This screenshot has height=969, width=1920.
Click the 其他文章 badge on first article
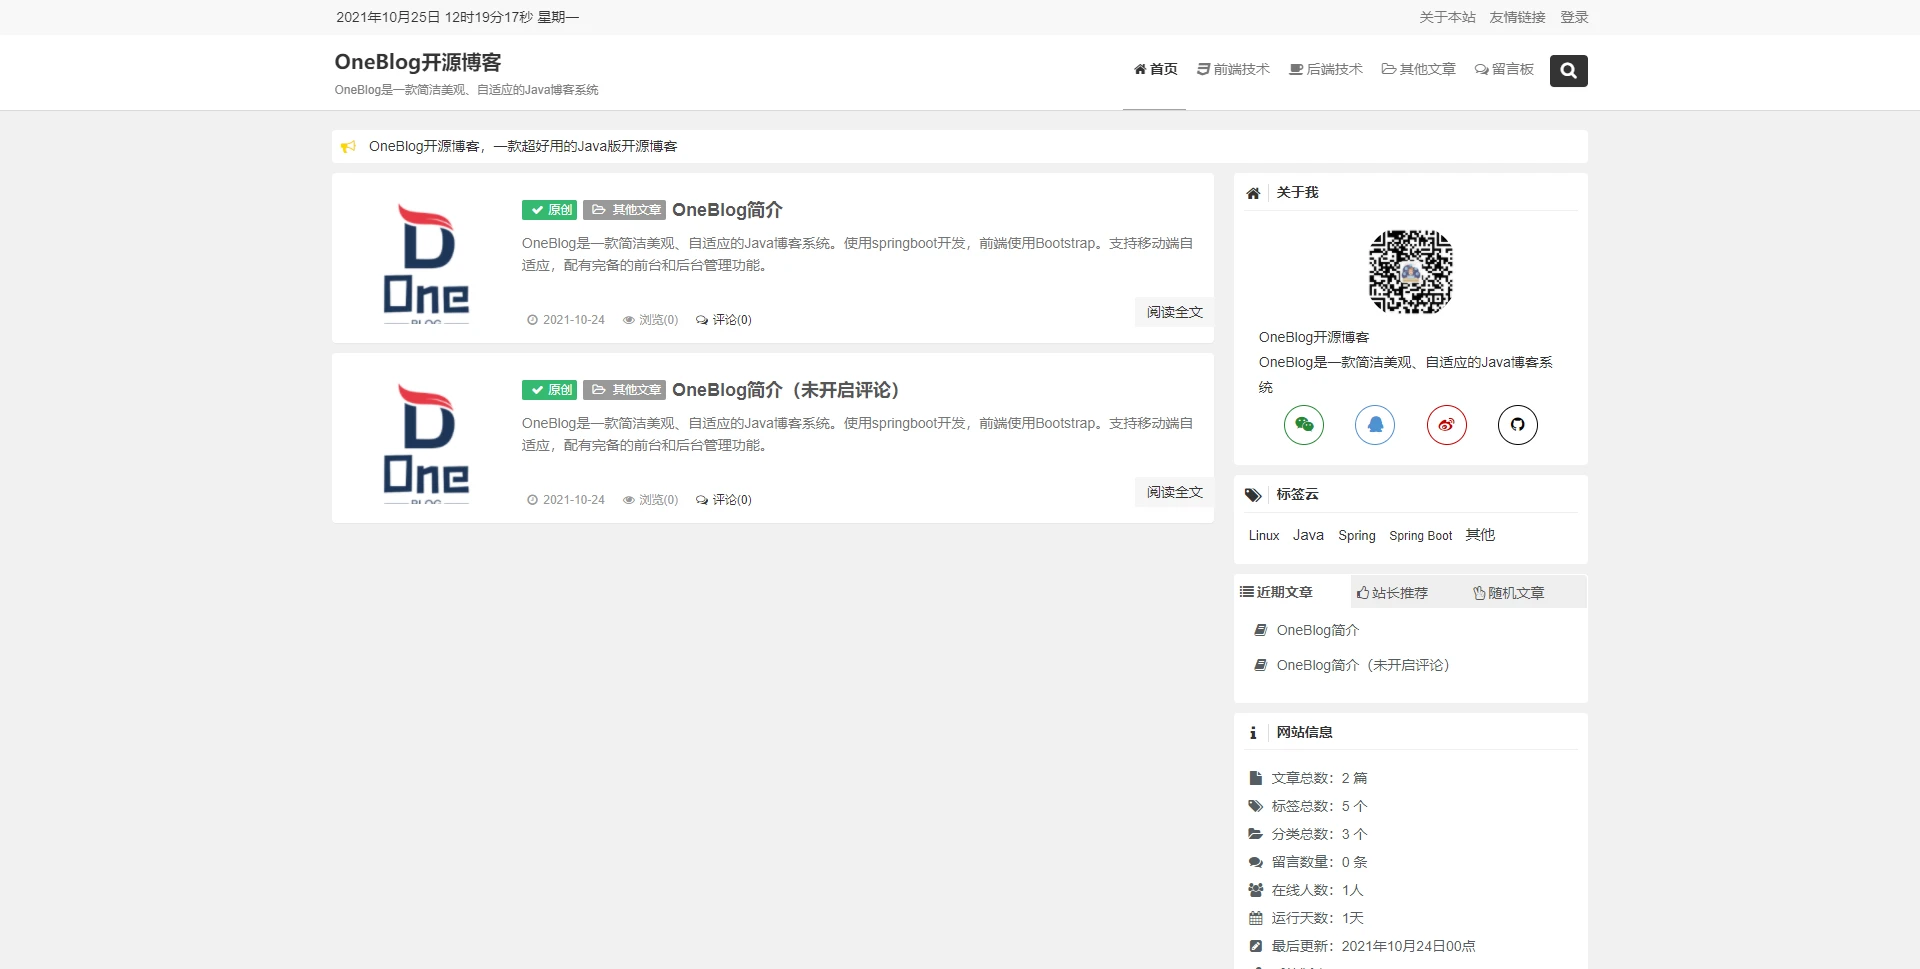tap(624, 210)
